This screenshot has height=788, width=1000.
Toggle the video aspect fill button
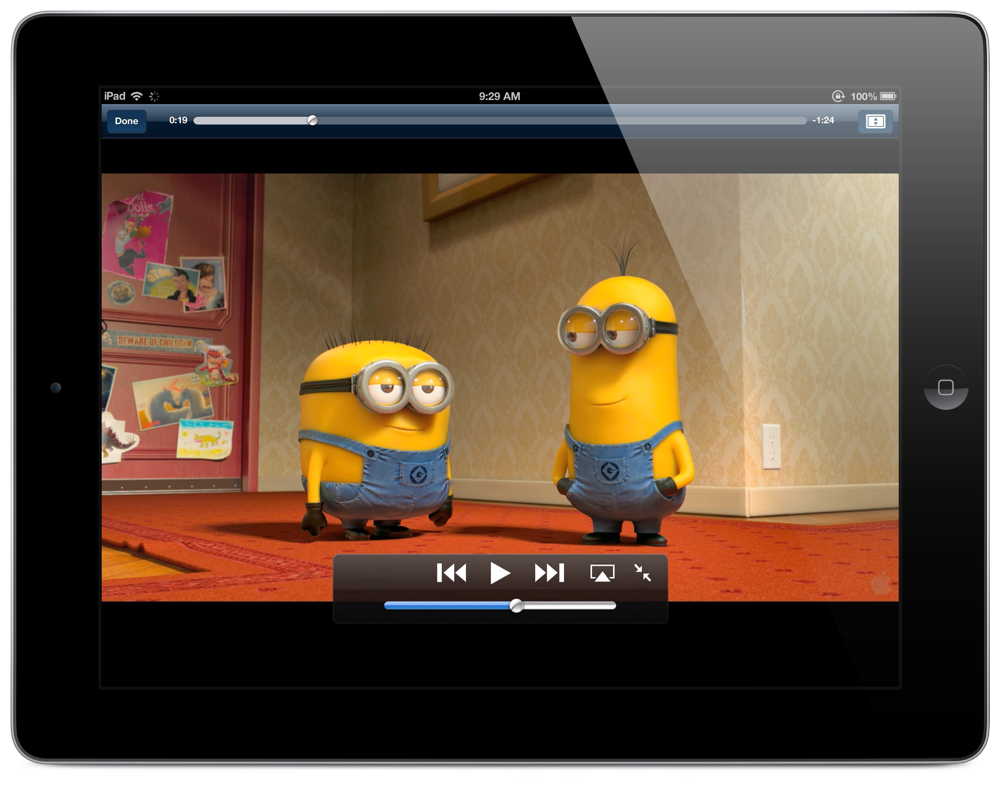[x=875, y=121]
